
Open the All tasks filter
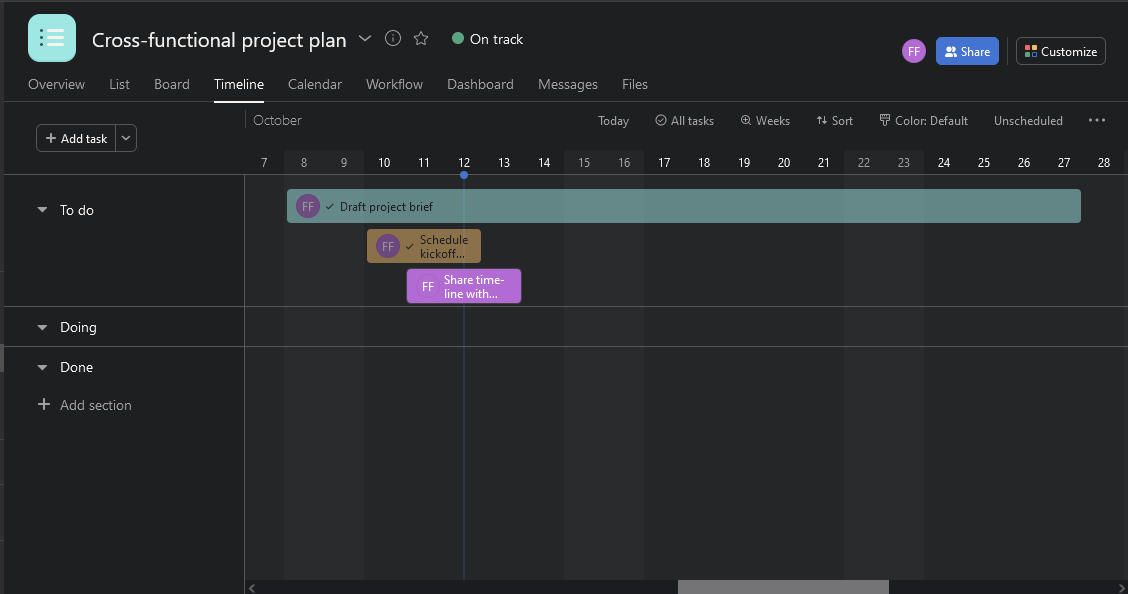coord(684,120)
